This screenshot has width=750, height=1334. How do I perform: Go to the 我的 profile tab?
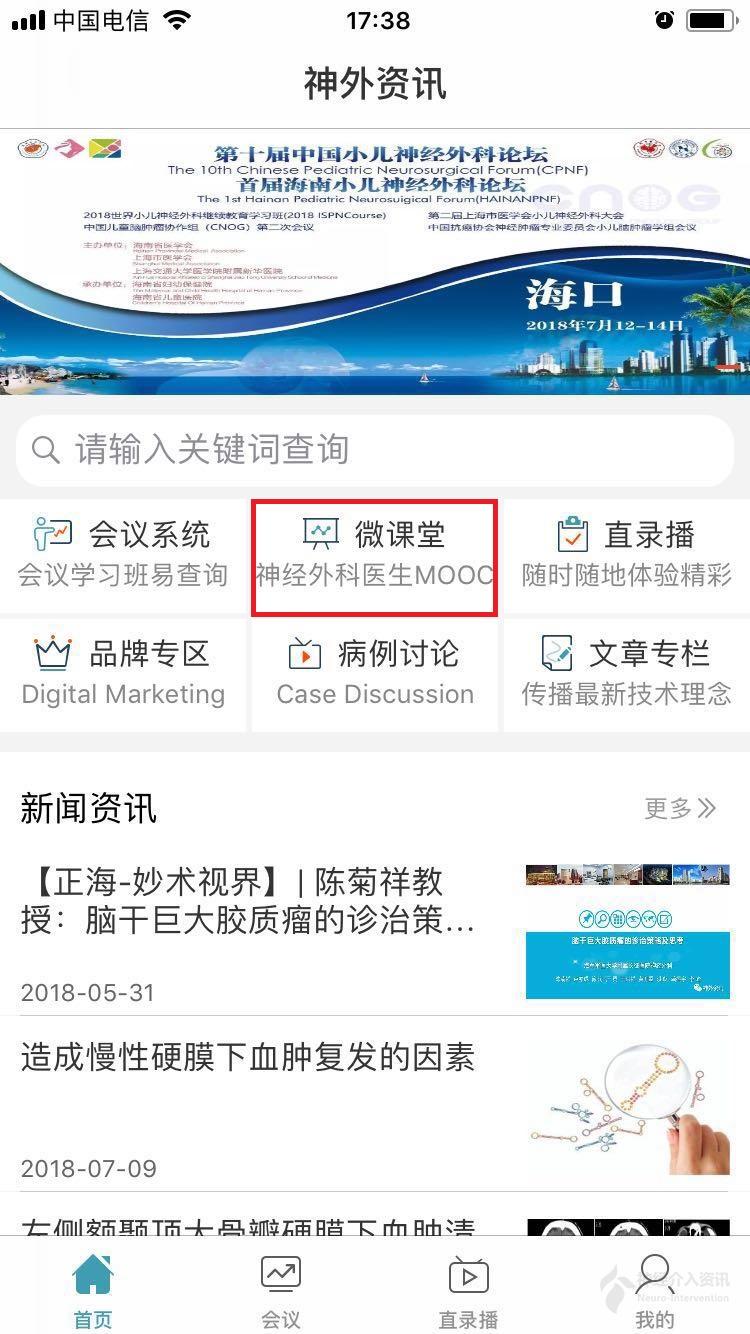(655, 1289)
